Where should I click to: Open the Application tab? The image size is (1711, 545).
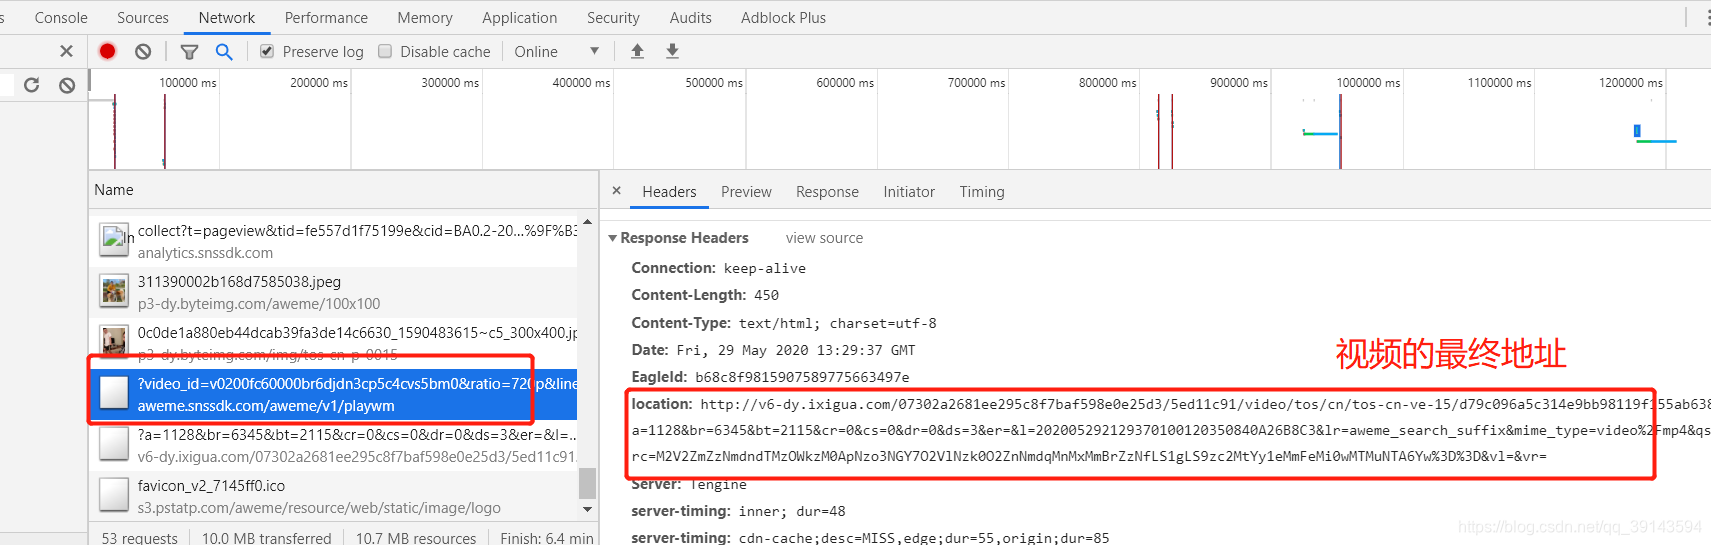pos(519,17)
